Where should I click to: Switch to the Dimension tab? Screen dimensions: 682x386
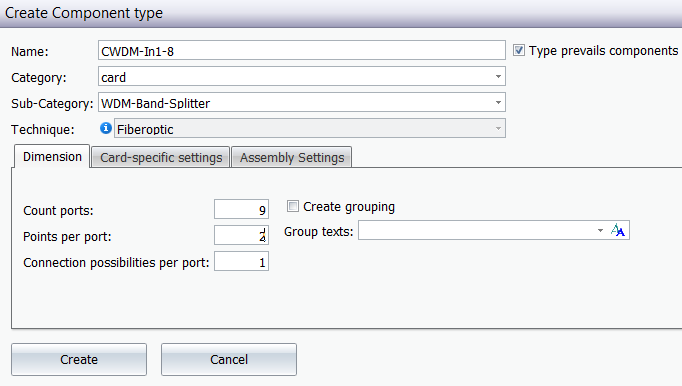pyautogui.click(x=52, y=157)
